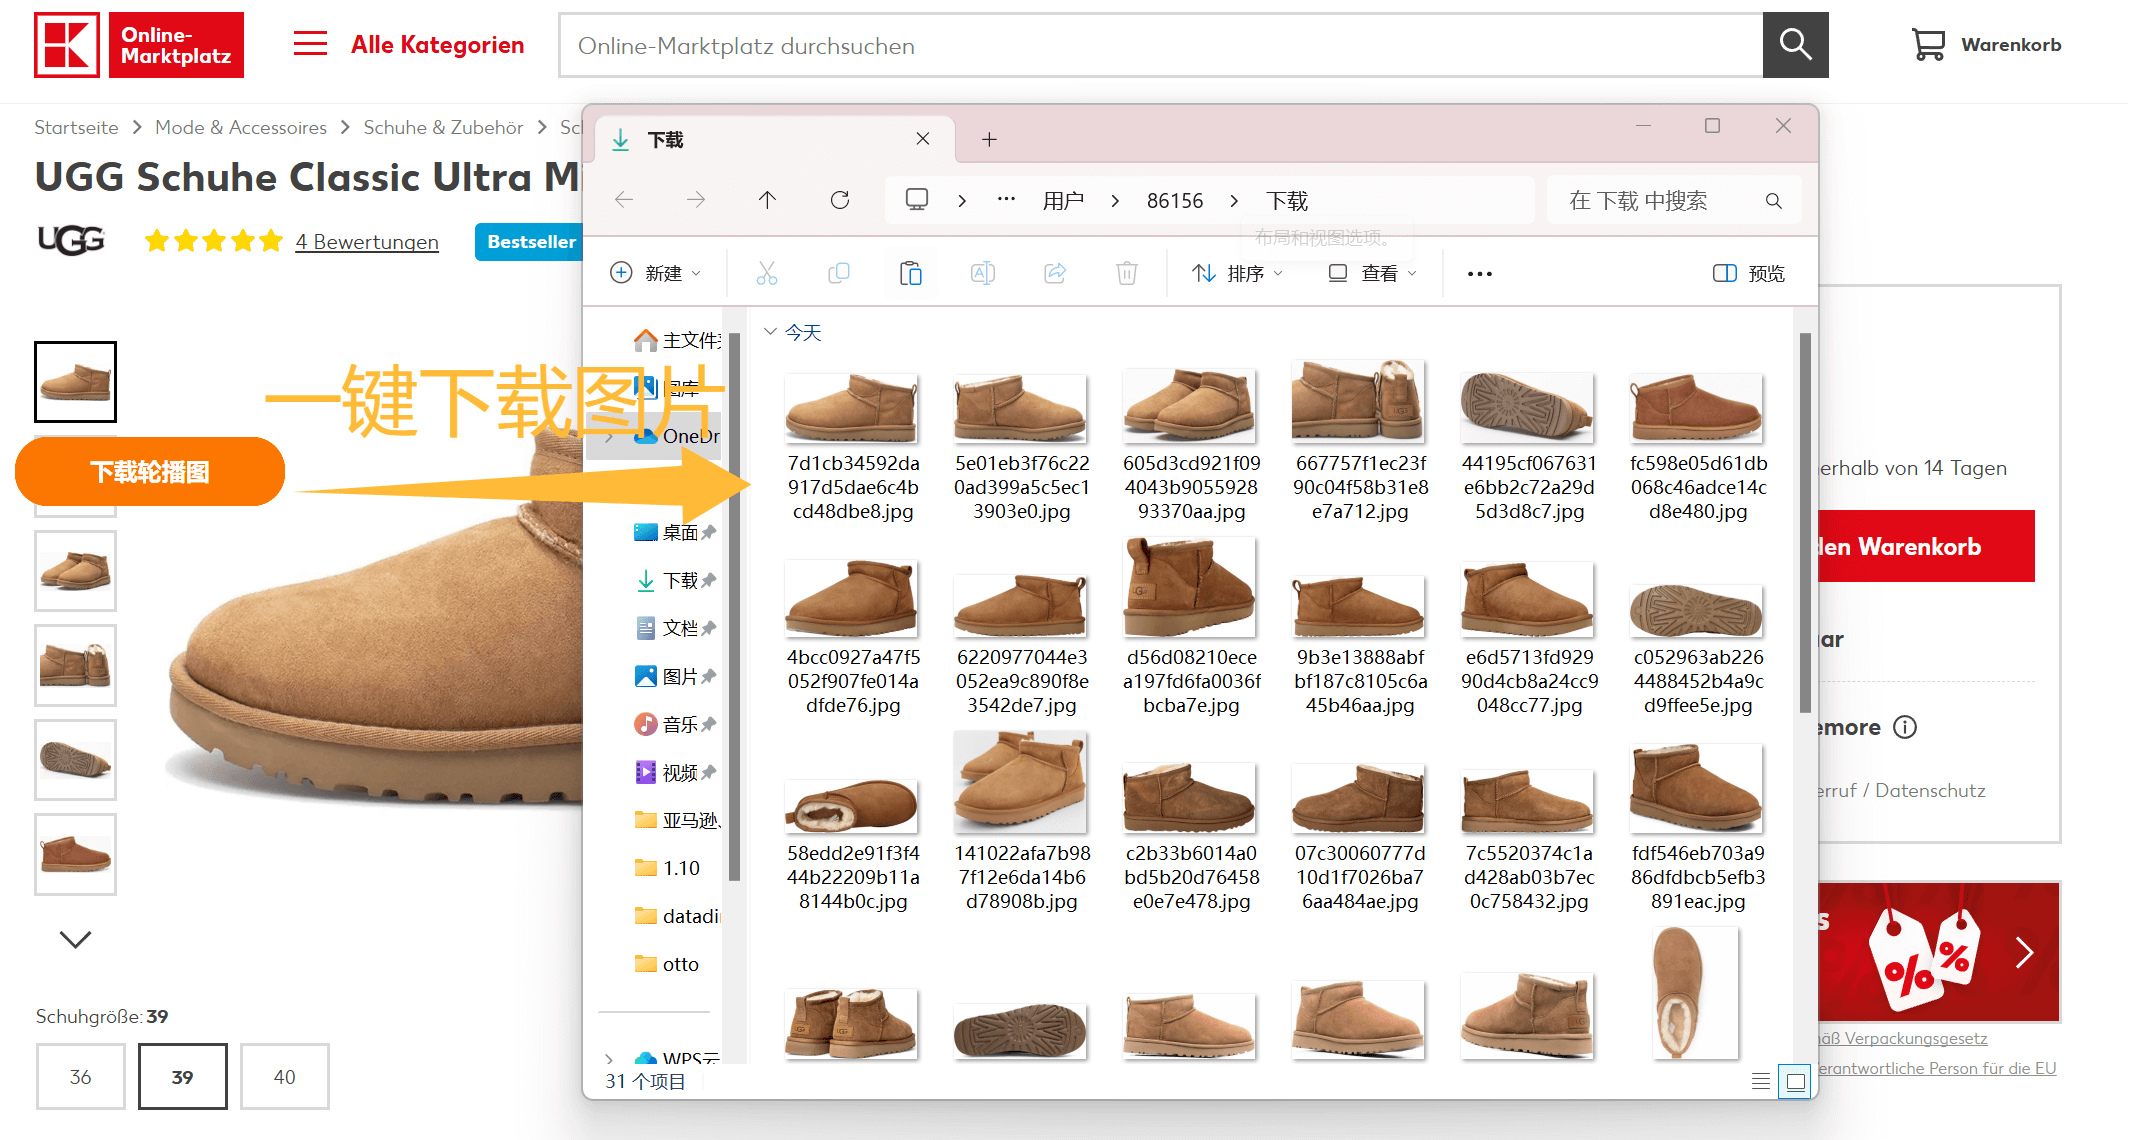Click next arrow on promo banner
This screenshot has width=2130, height=1140.
click(2024, 952)
